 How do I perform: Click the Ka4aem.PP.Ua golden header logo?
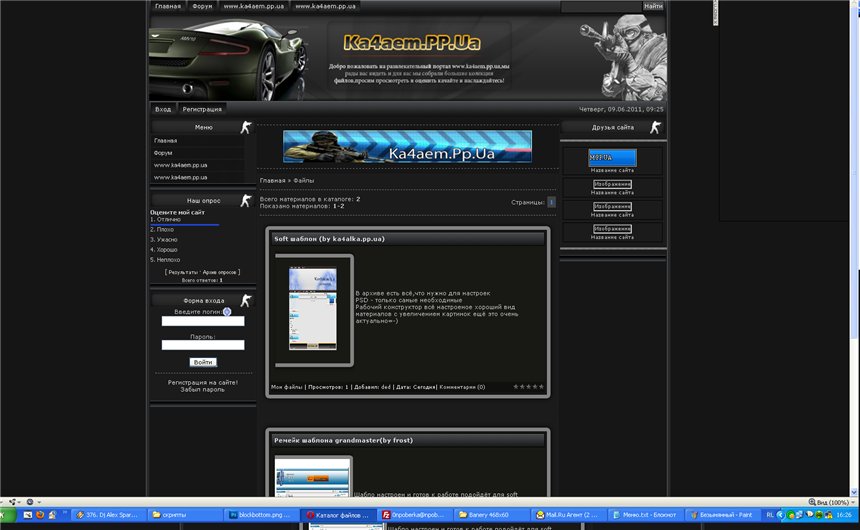[x=412, y=43]
